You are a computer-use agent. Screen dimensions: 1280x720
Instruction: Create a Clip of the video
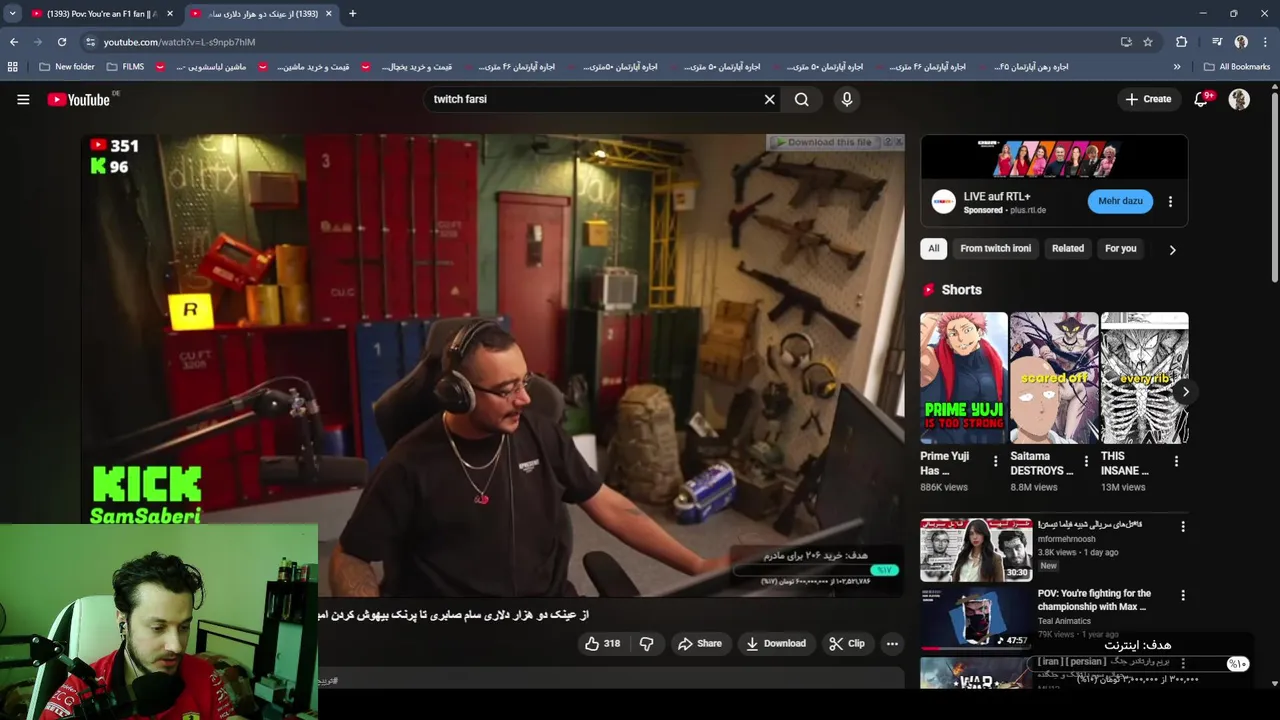click(846, 644)
